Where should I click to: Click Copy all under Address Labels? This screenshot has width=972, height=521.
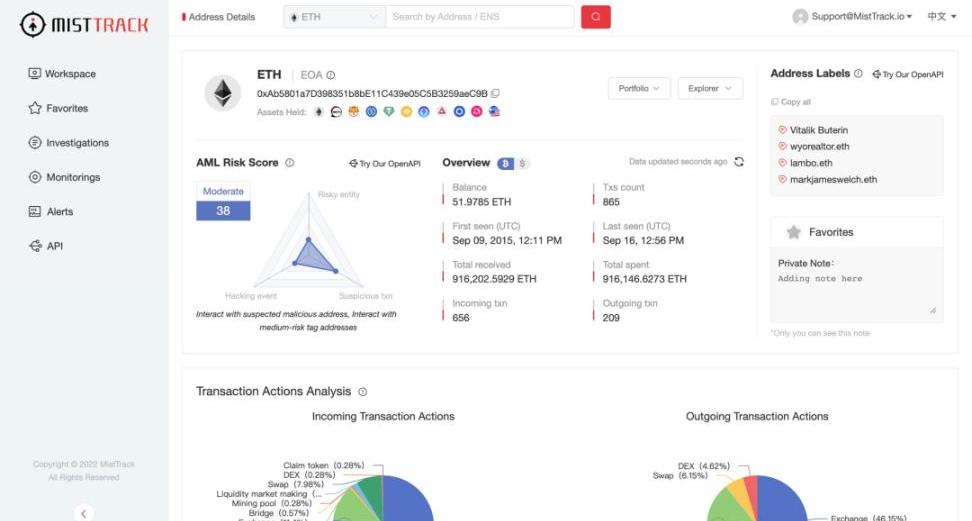point(791,102)
